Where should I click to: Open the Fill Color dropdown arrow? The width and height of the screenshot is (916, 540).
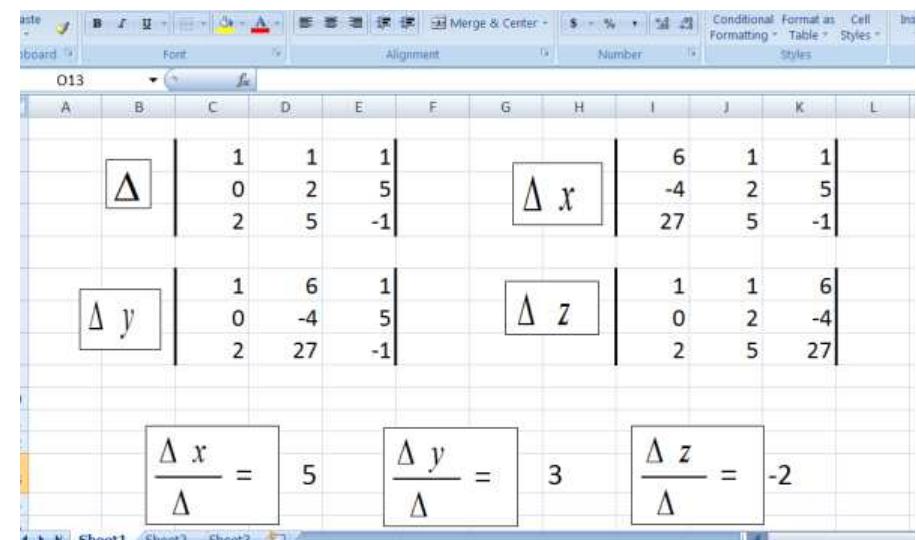tap(241, 24)
